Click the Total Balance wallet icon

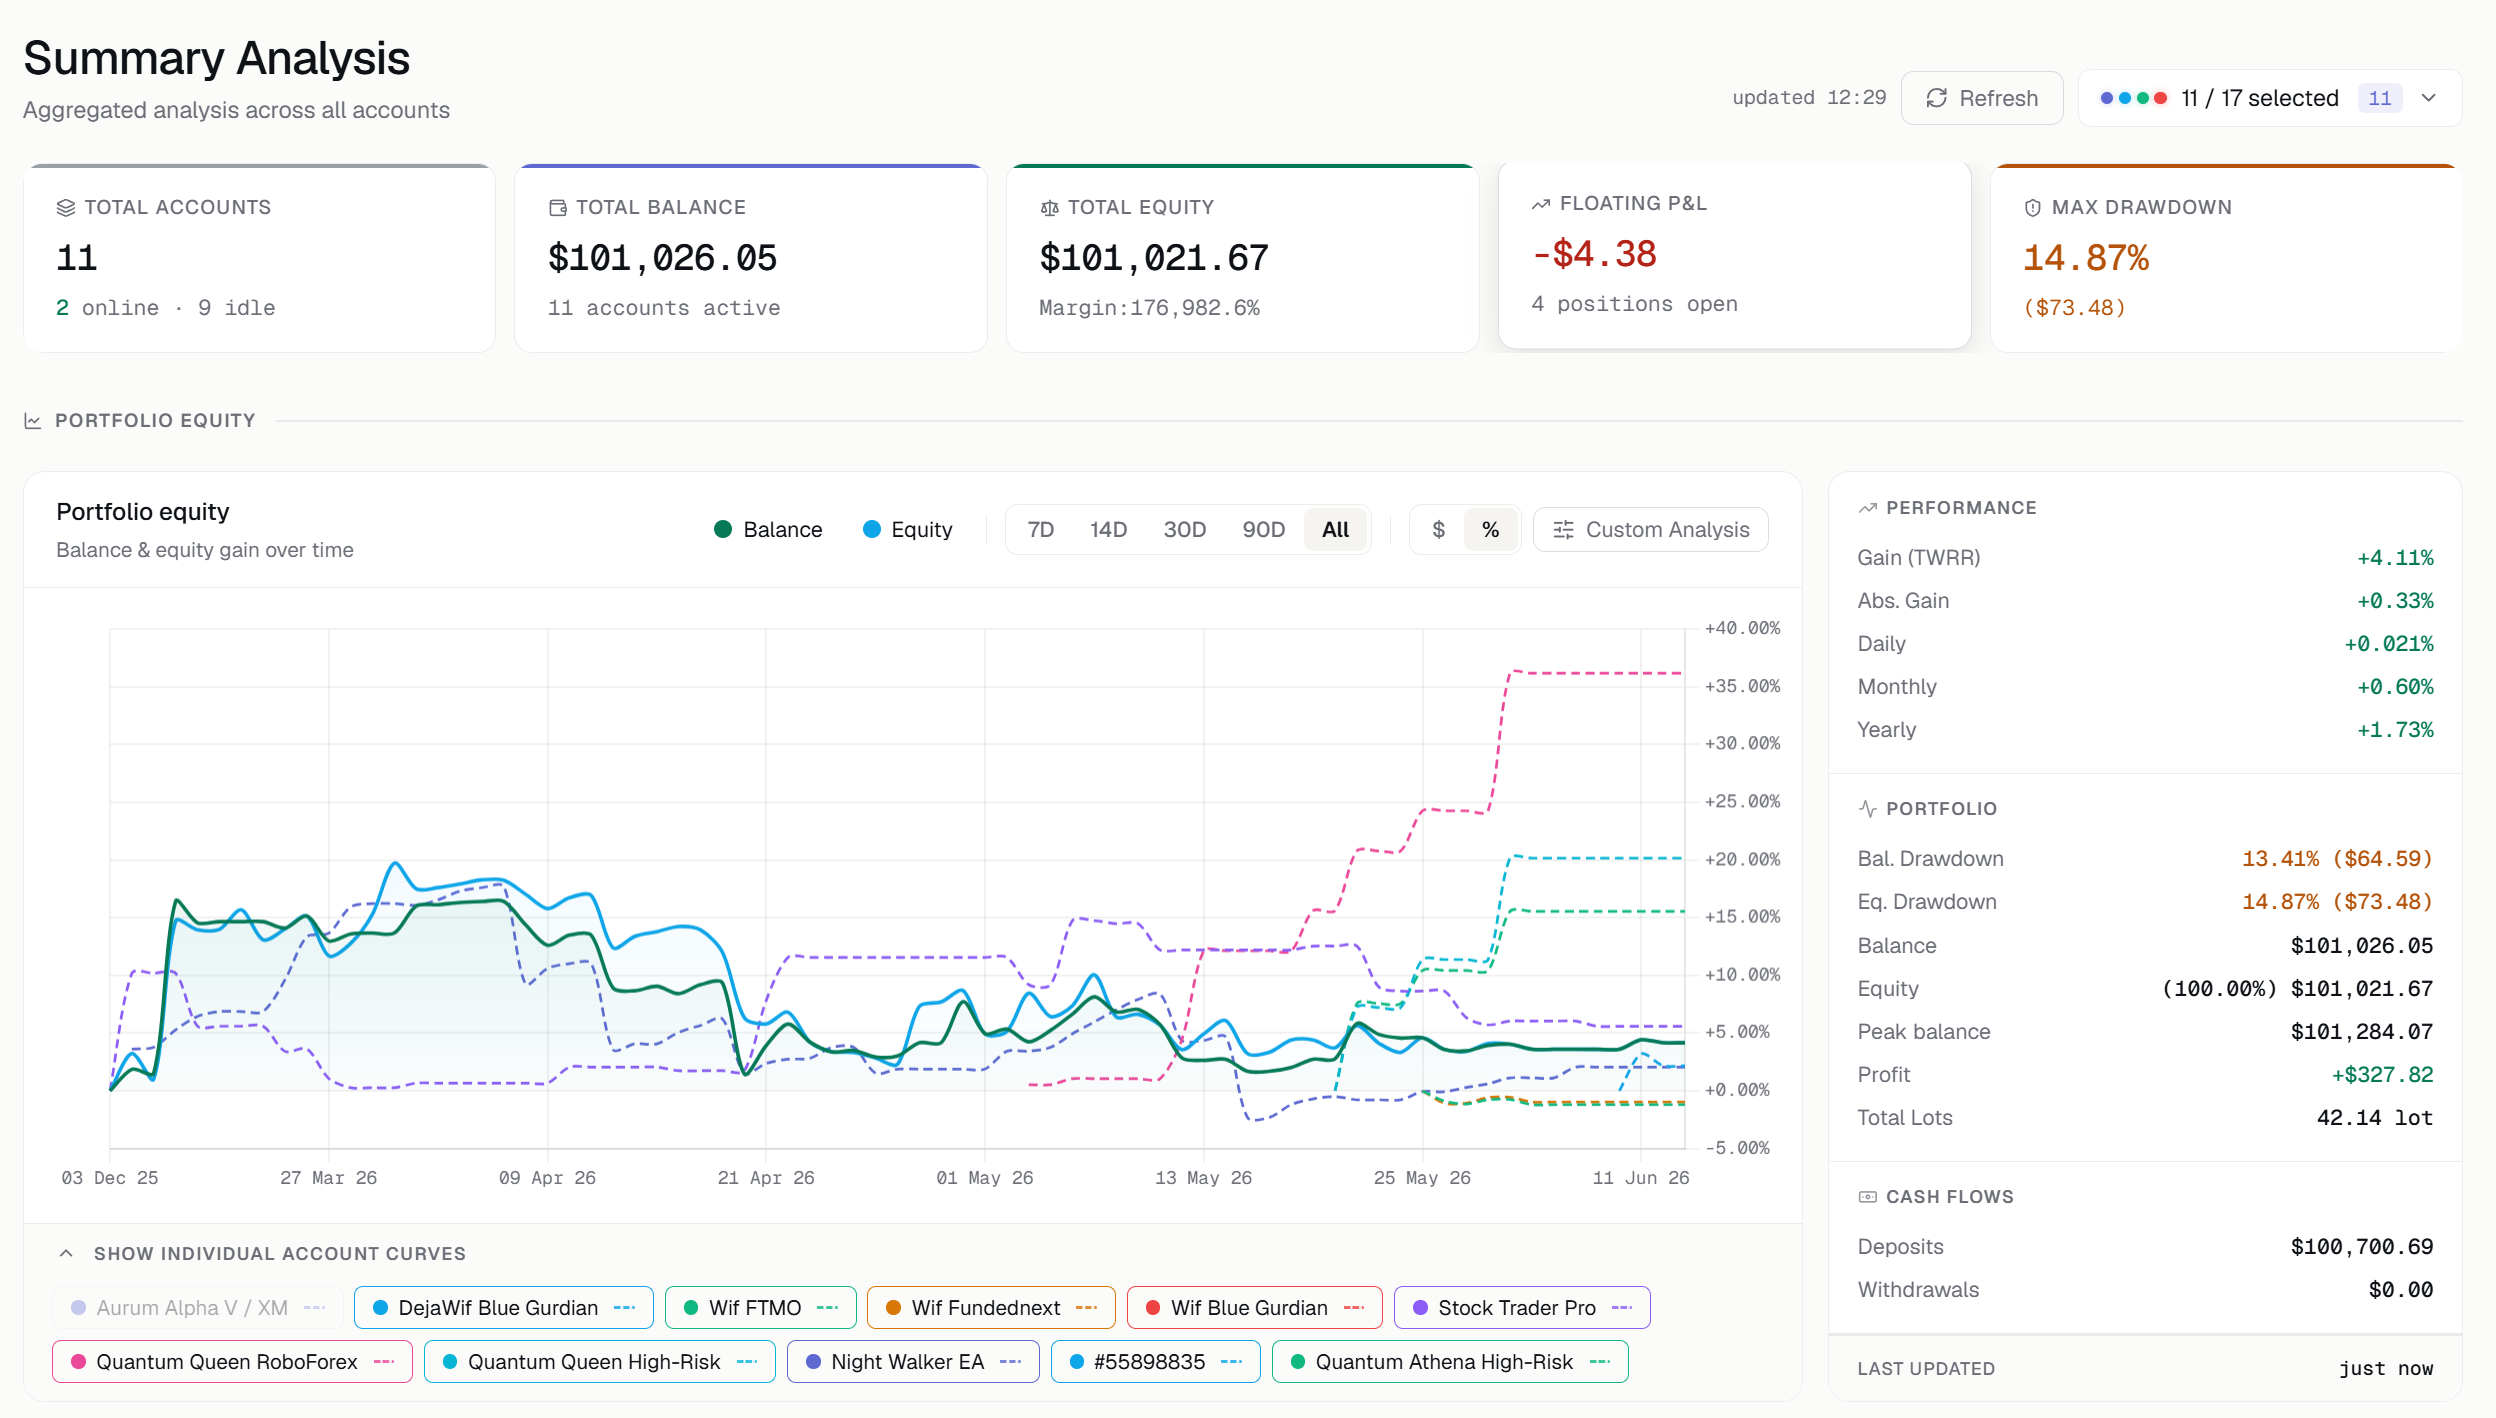(558, 208)
